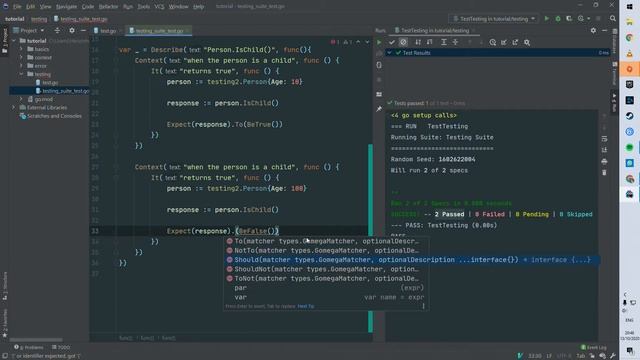This screenshot has height=360, width=640.
Task: Pin the Run tab with pin icon
Action: 379,109
